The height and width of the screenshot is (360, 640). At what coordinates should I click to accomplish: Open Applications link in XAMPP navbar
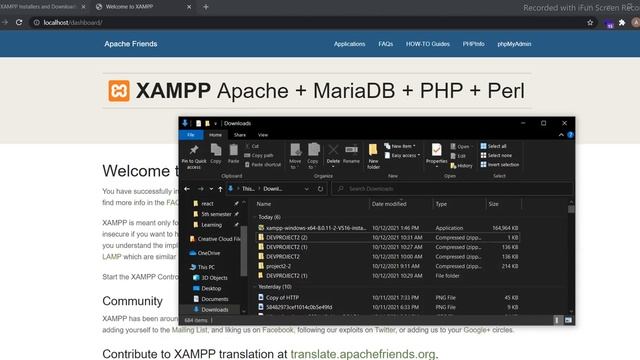(349, 44)
